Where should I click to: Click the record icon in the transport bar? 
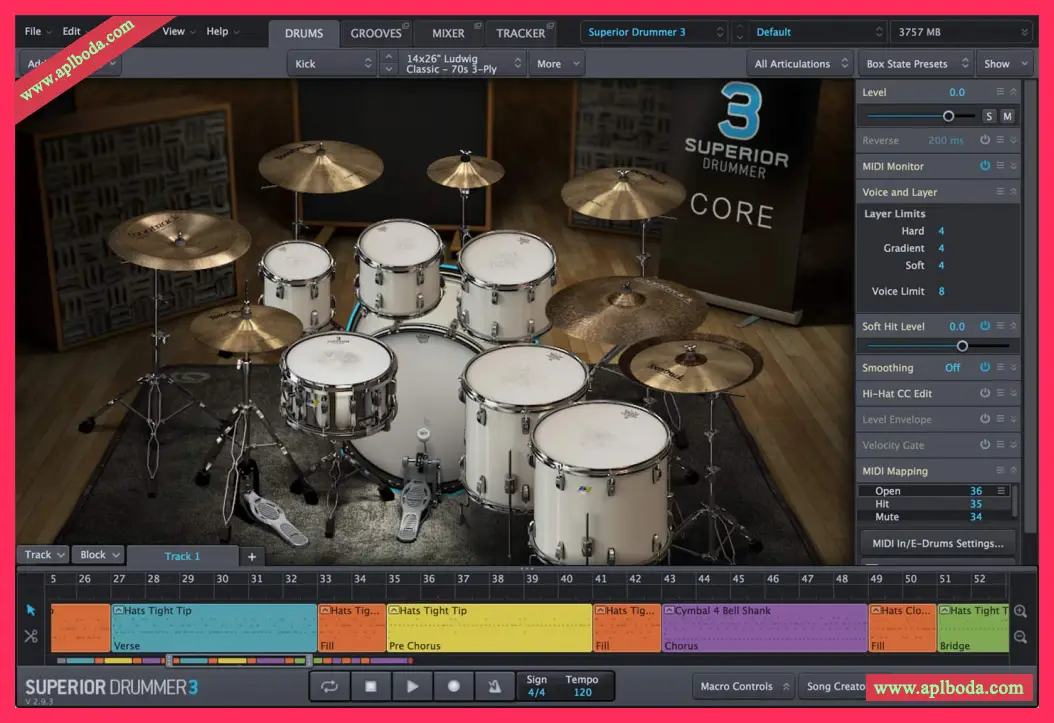452,686
